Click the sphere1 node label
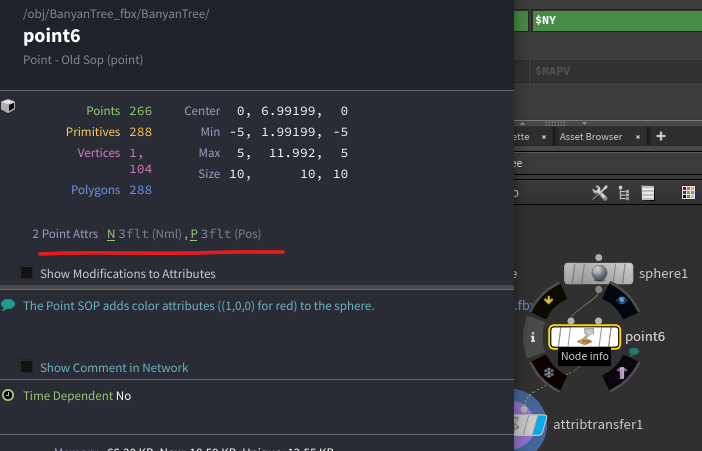The width and height of the screenshot is (702, 451). [663, 273]
